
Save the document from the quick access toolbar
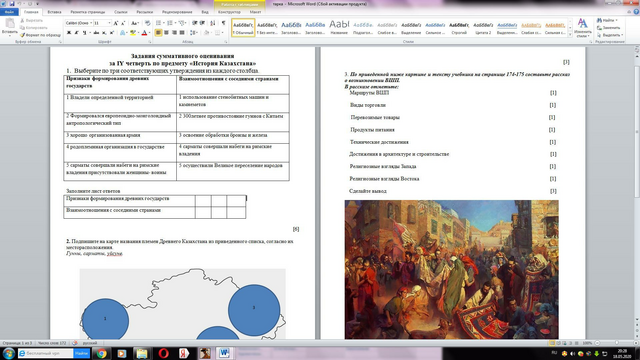[x=11, y=4]
